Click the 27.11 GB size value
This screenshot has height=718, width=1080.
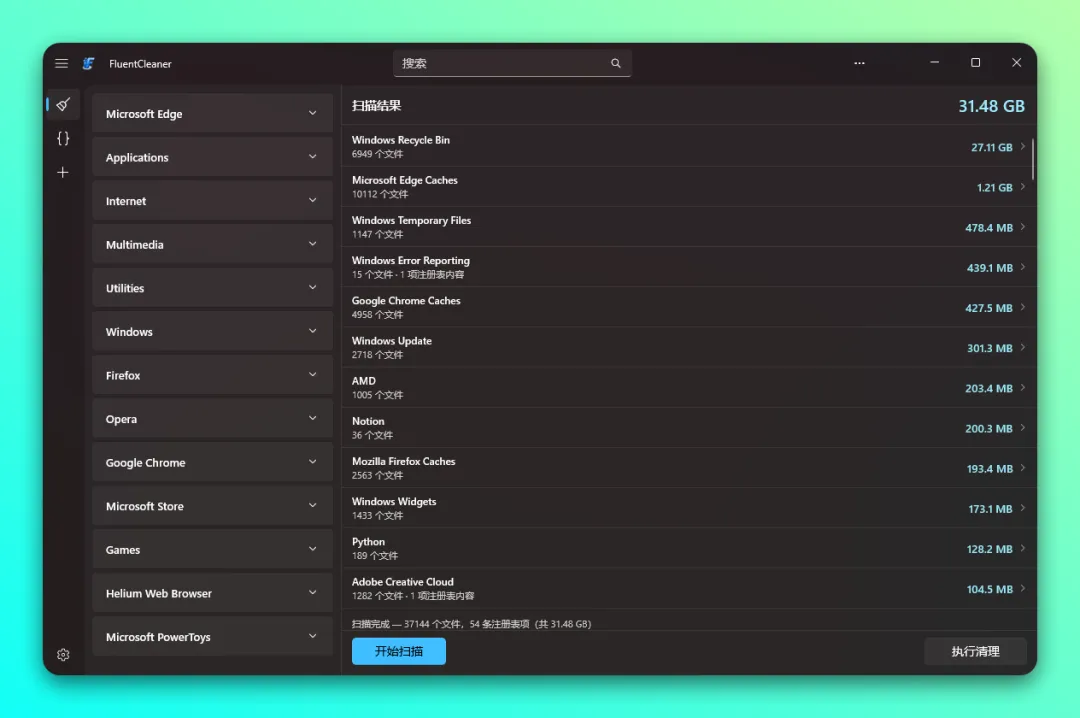pyautogui.click(x=992, y=147)
